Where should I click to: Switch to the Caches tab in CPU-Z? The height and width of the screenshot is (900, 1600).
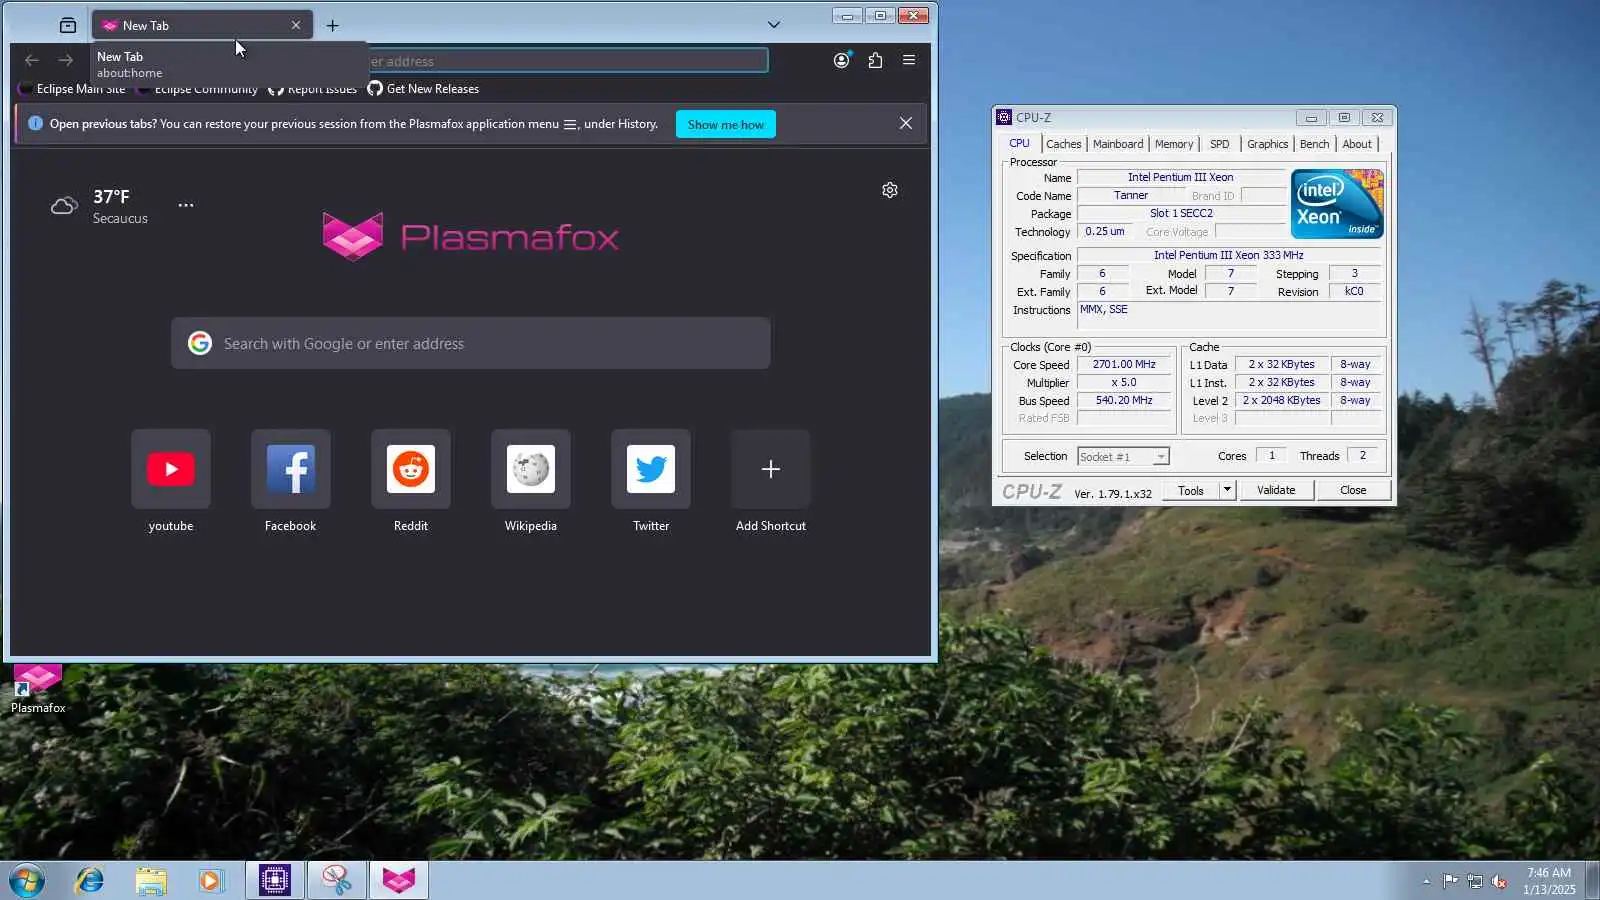click(x=1063, y=144)
